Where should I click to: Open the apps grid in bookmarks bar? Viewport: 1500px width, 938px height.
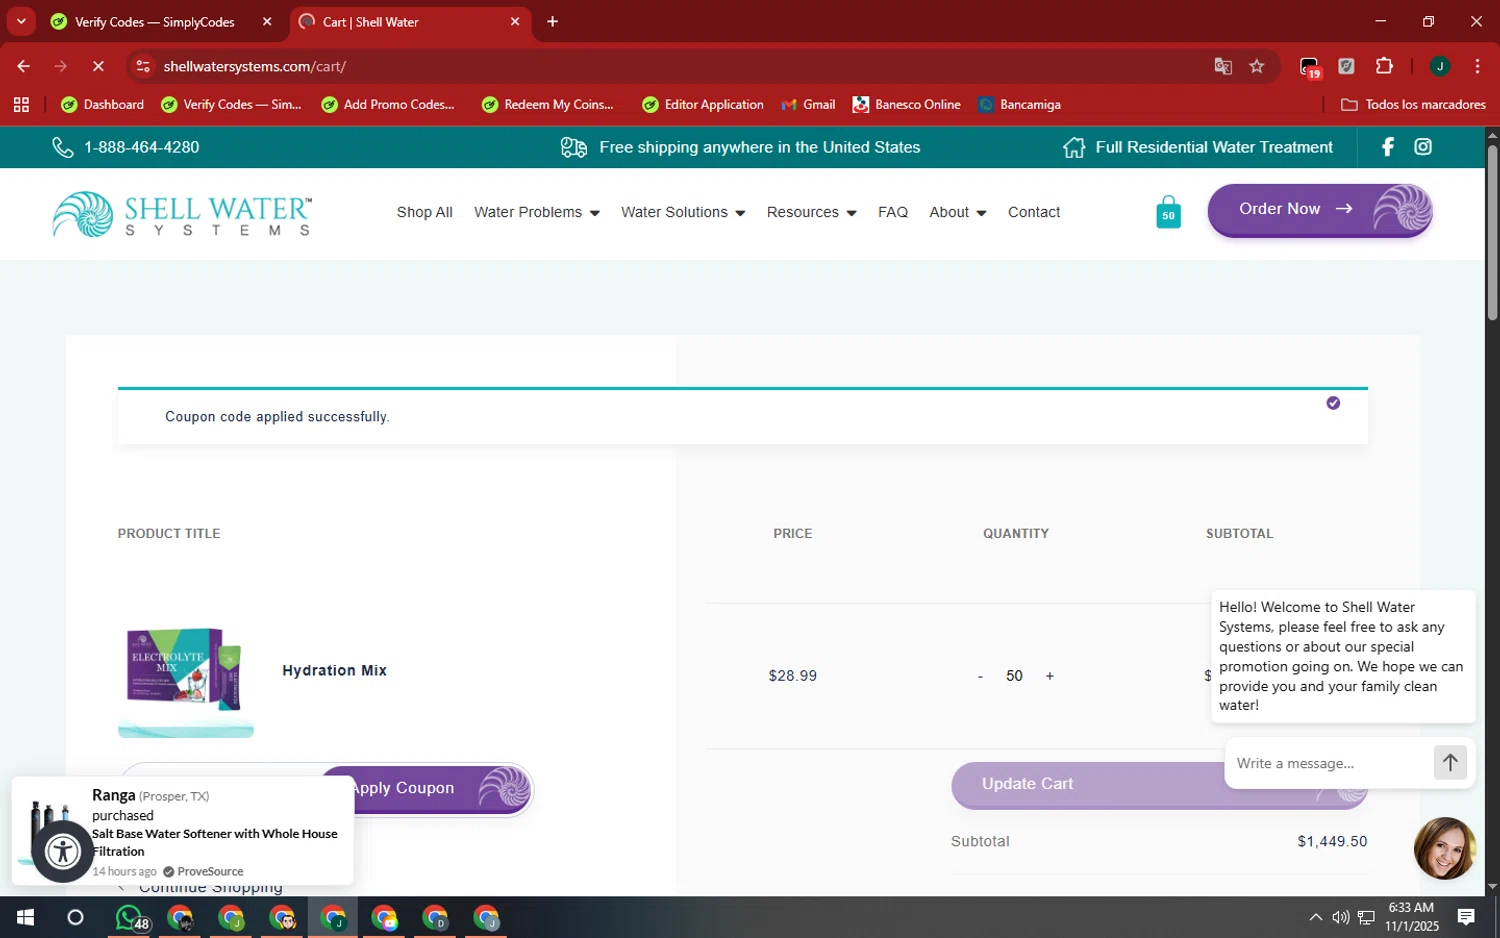21,104
